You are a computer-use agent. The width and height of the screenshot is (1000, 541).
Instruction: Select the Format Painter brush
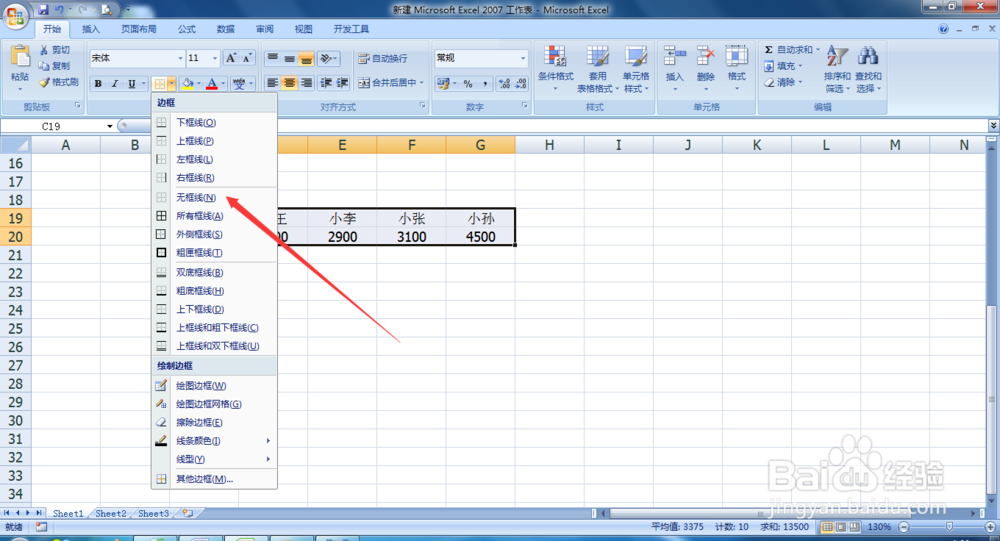click(44, 82)
